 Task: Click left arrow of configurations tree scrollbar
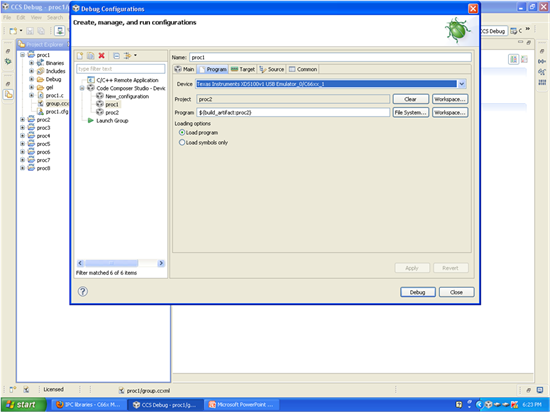pyautogui.click(x=80, y=263)
